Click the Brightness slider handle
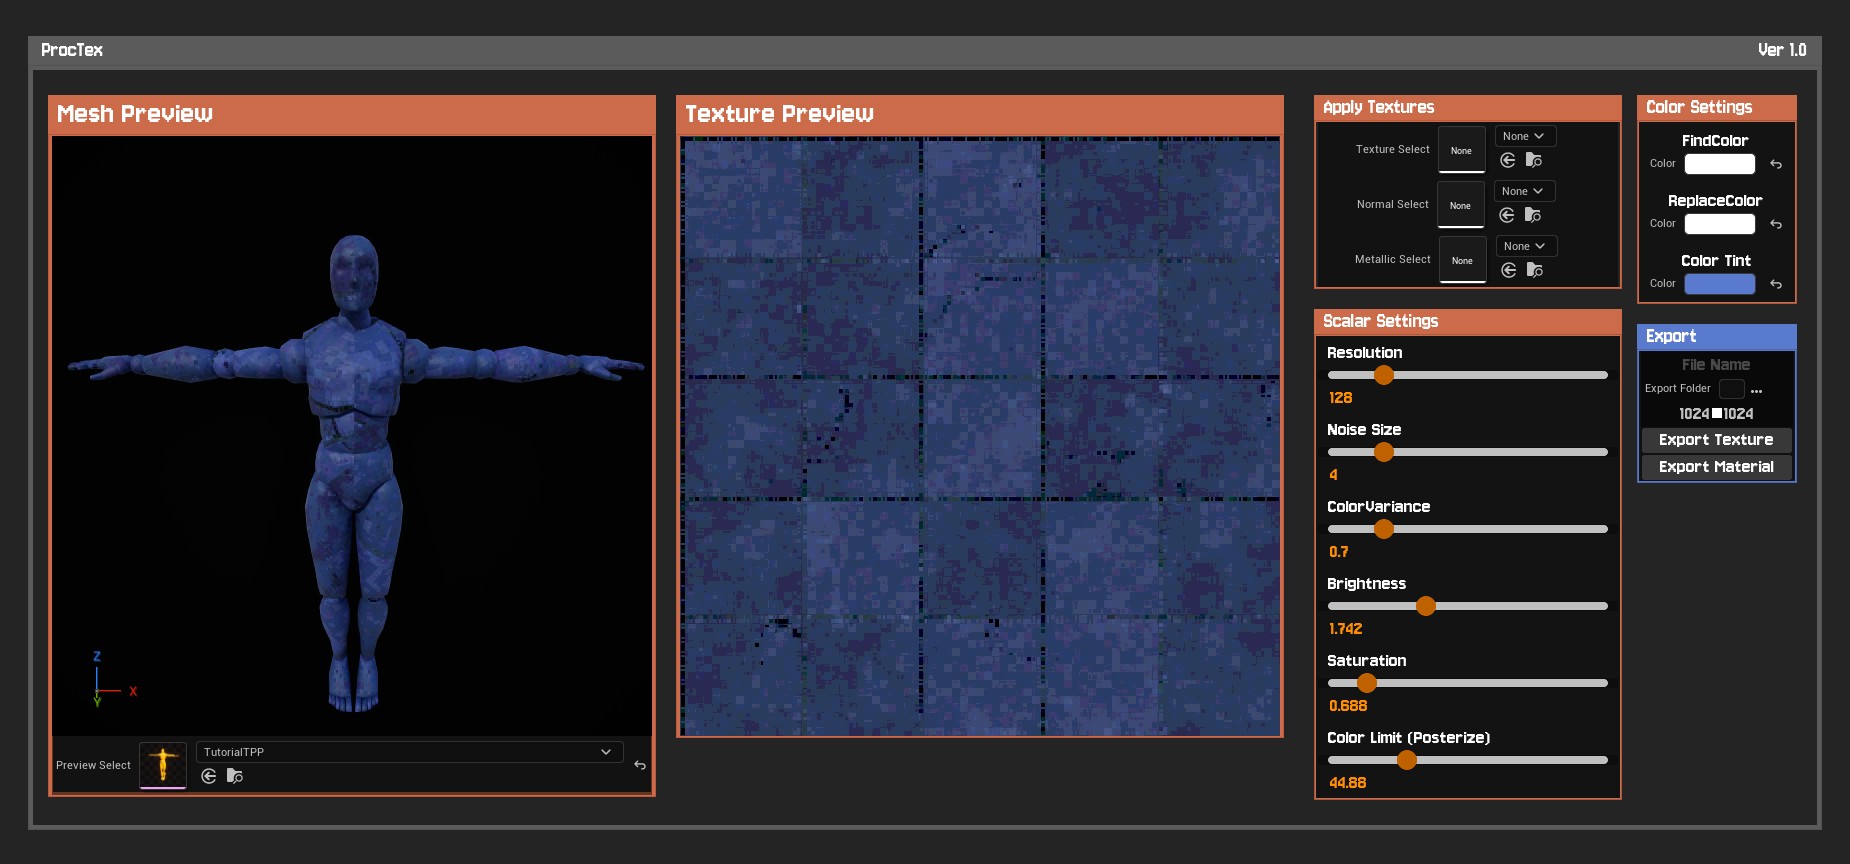 (1426, 606)
